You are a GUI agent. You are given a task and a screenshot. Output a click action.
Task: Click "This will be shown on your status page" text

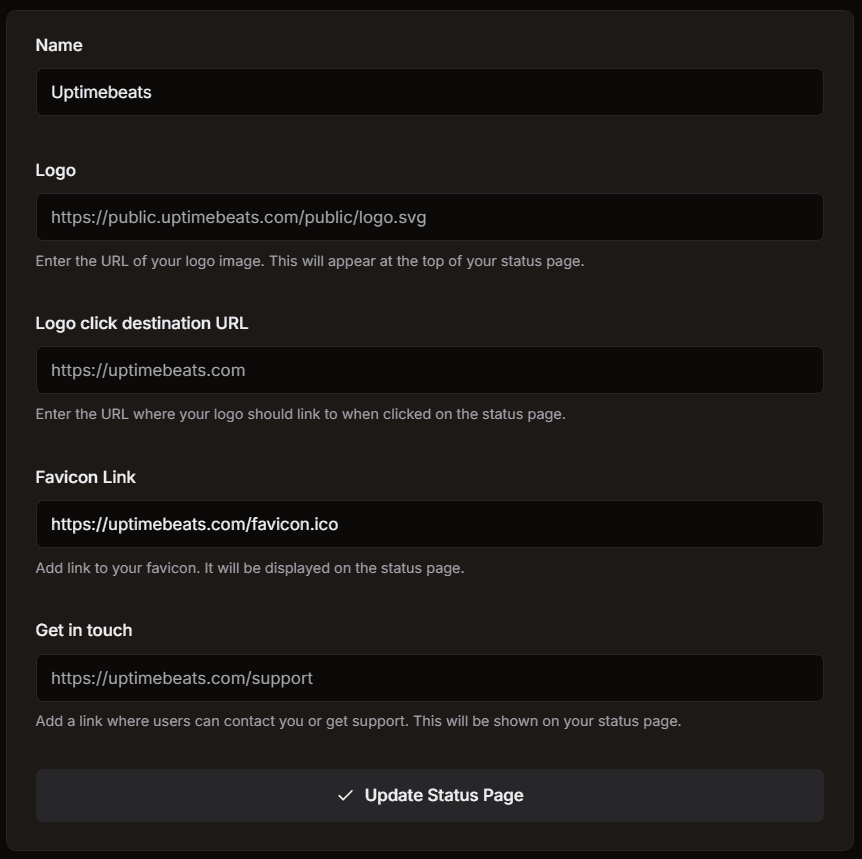pos(547,721)
